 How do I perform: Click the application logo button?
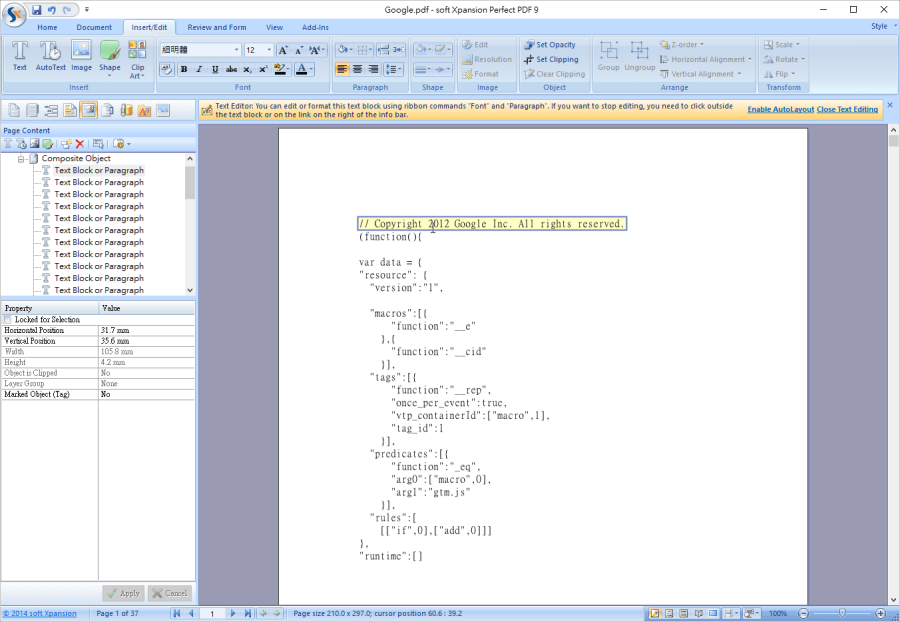coord(14,14)
